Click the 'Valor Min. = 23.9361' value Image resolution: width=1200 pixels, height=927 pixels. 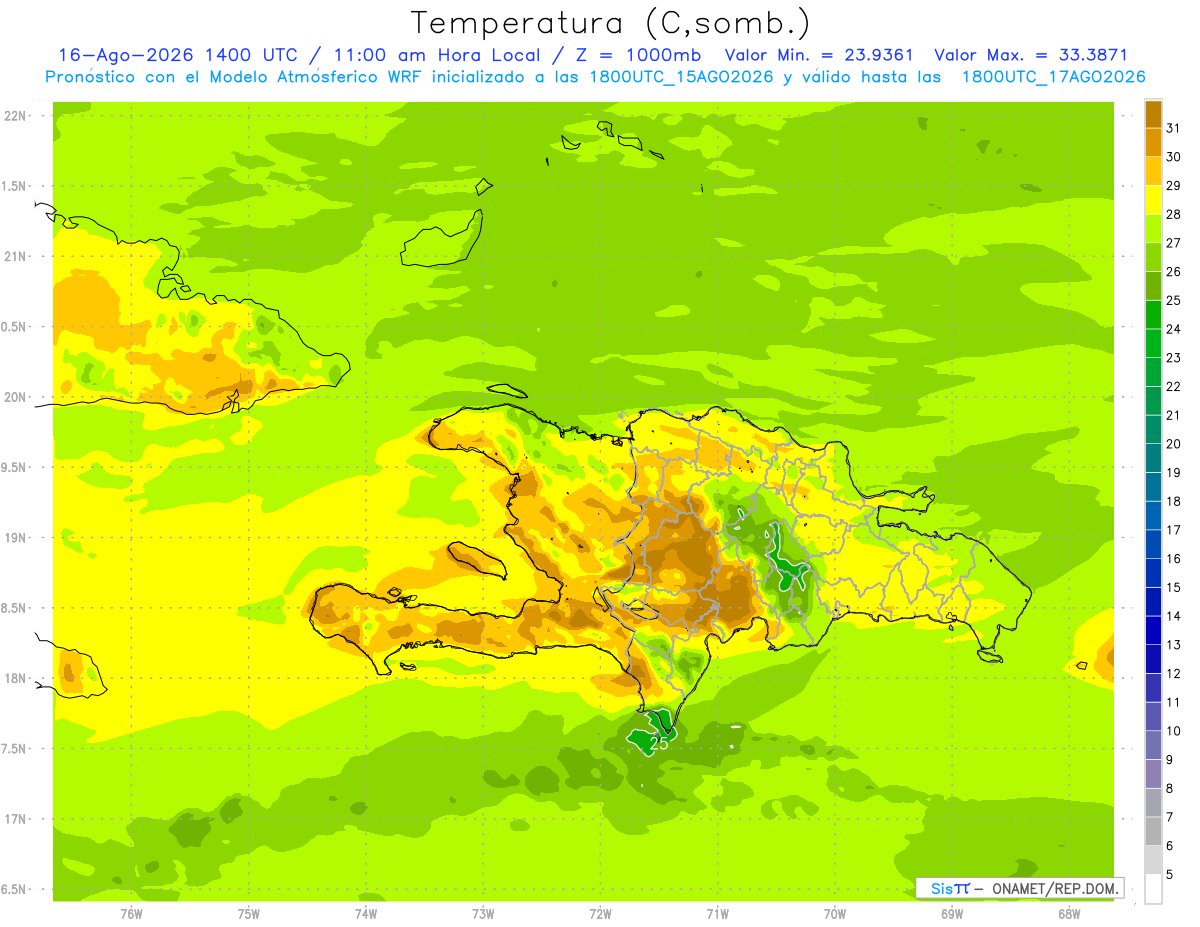(818, 55)
